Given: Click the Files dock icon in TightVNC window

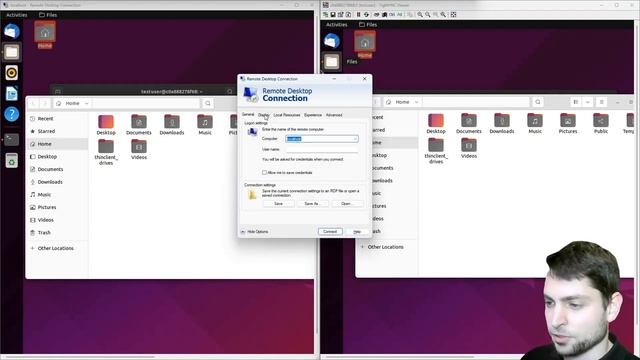Looking at the screenshot, I should coord(332,62).
